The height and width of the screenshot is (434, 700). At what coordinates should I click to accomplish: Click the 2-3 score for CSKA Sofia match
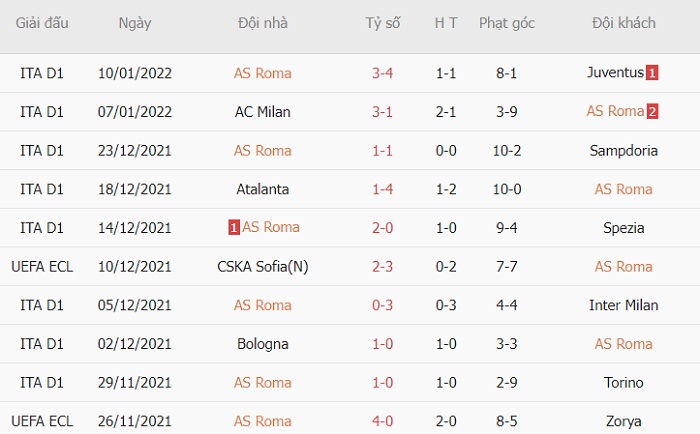tap(383, 267)
